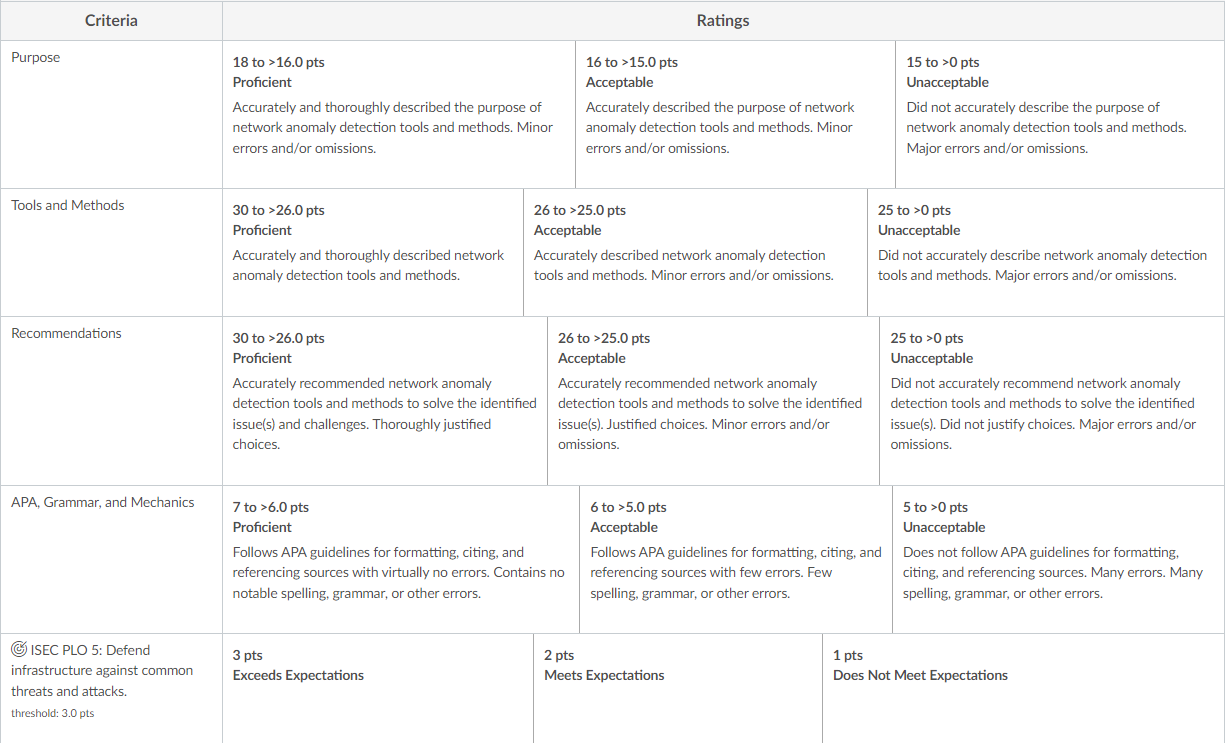Click the Criteria column header

coord(111,21)
